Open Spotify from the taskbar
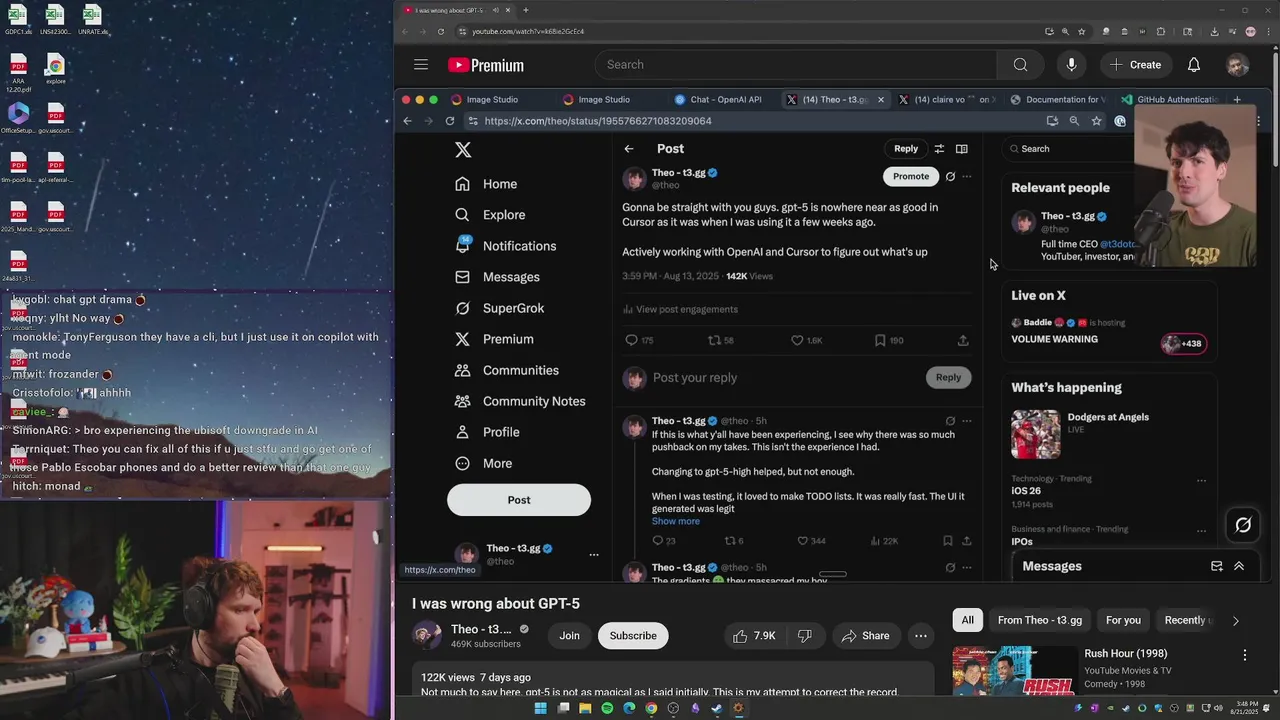 point(607,708)
